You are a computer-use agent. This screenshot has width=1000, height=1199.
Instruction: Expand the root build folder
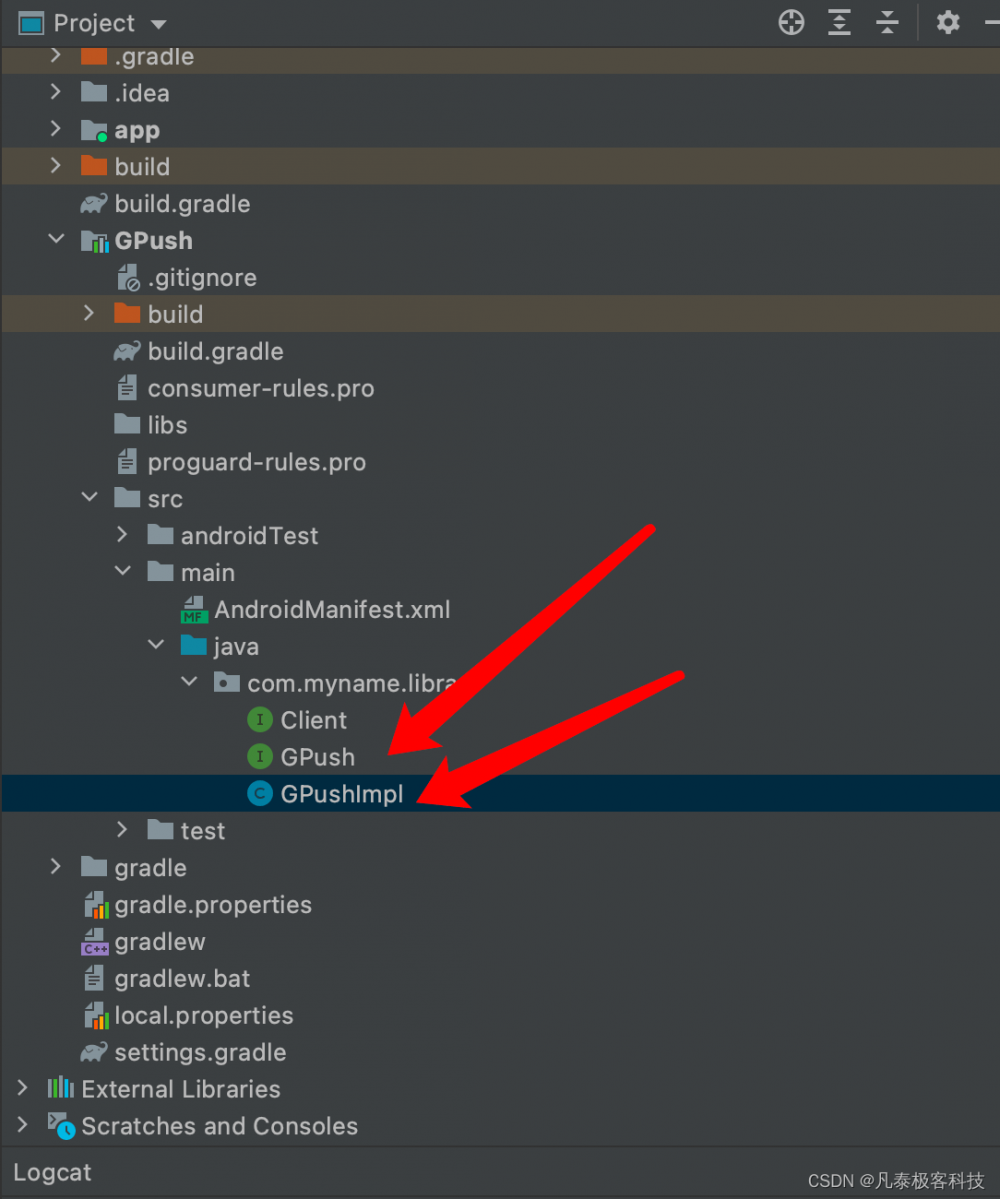[x=55, y=165]
